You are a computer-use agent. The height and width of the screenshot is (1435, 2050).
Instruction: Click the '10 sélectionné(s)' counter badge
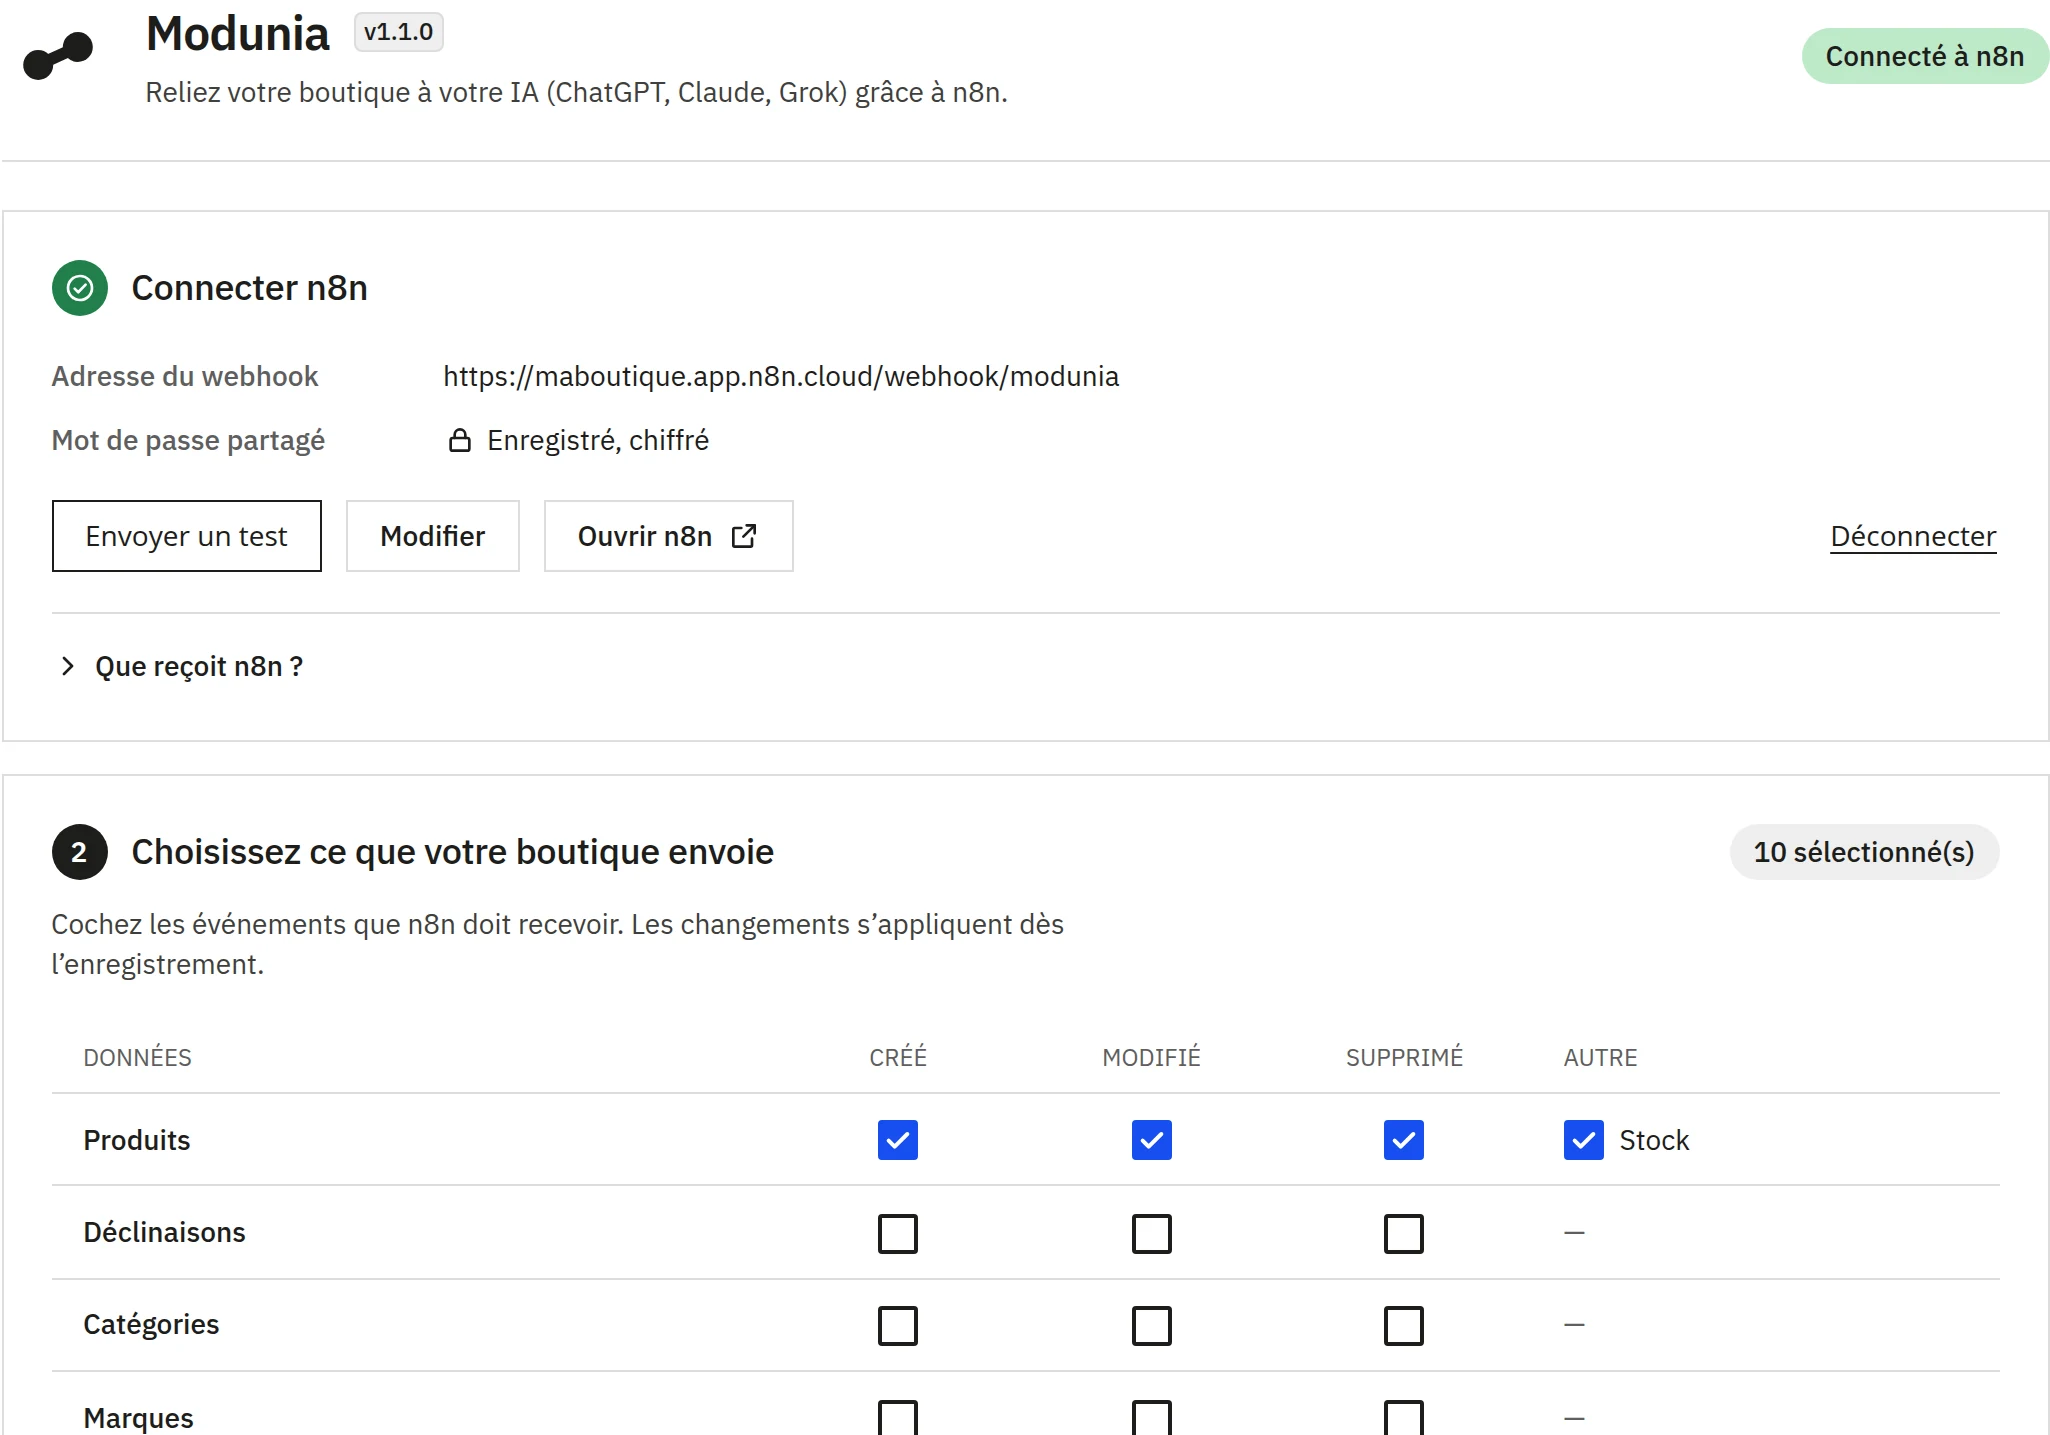click(x=1864, y=852)
